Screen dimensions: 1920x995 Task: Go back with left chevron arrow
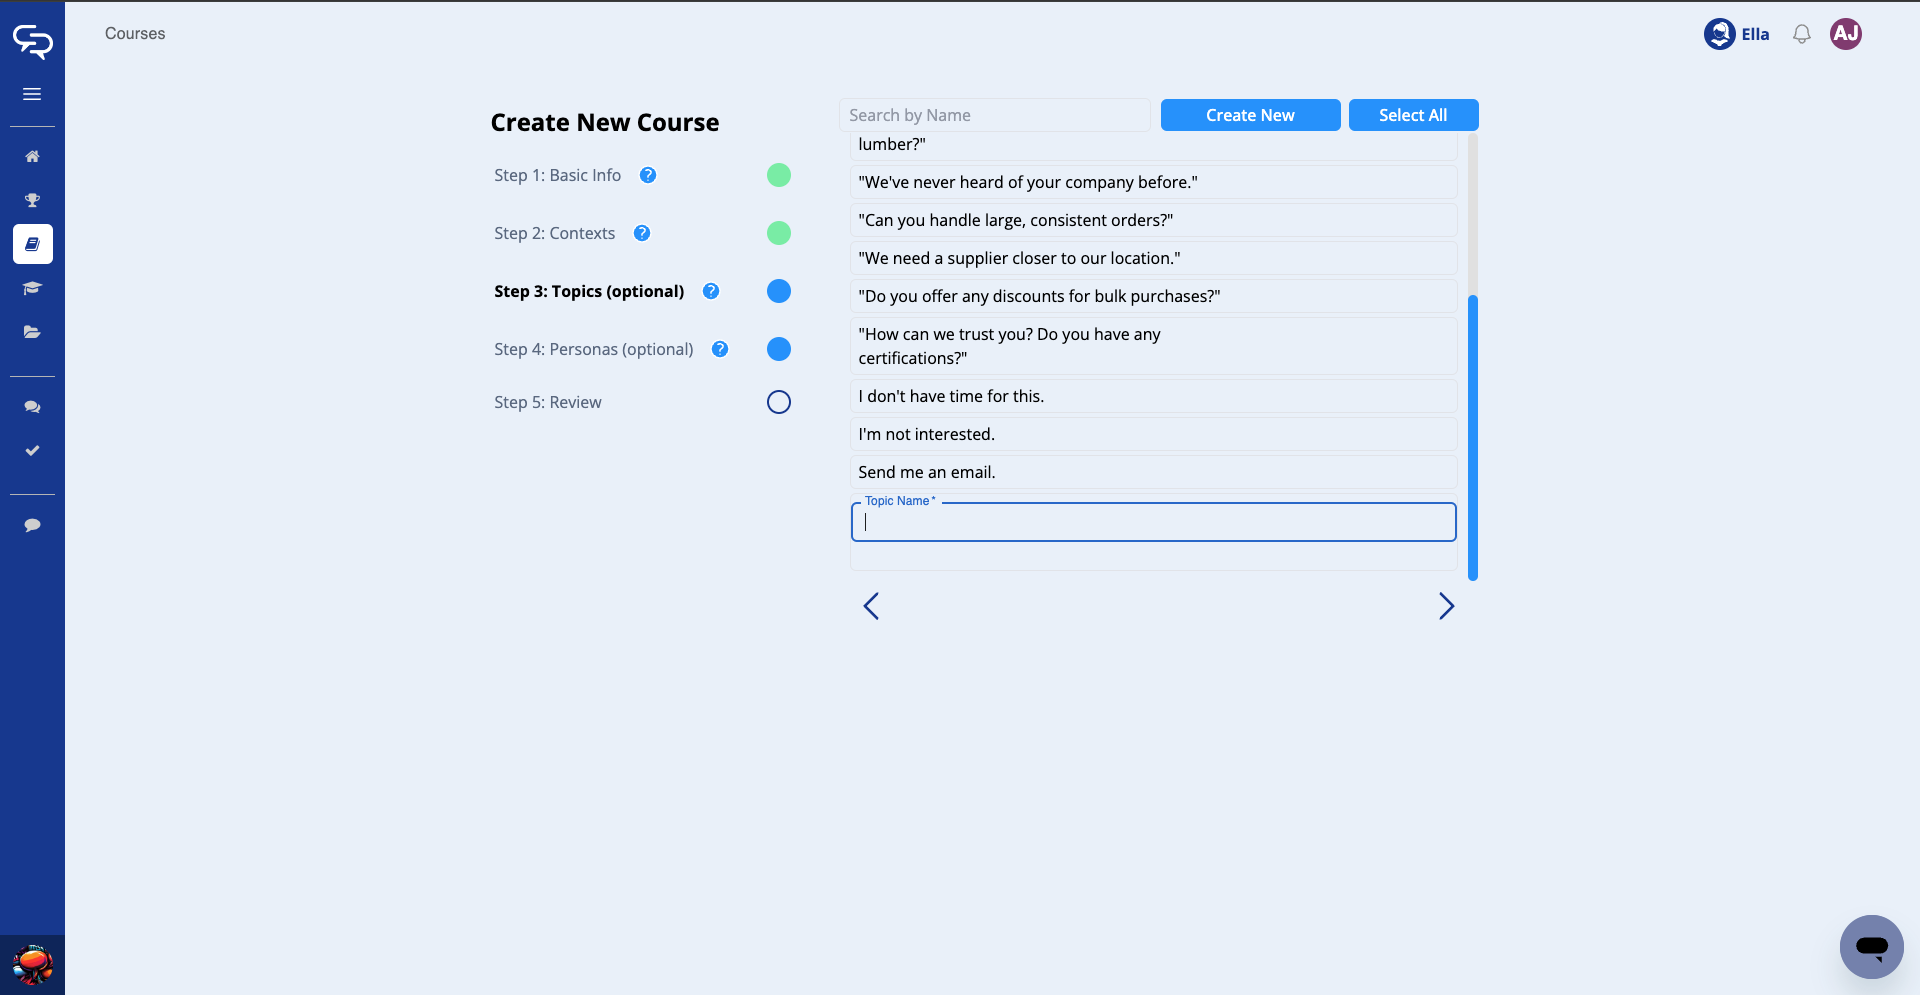[871, 606]
